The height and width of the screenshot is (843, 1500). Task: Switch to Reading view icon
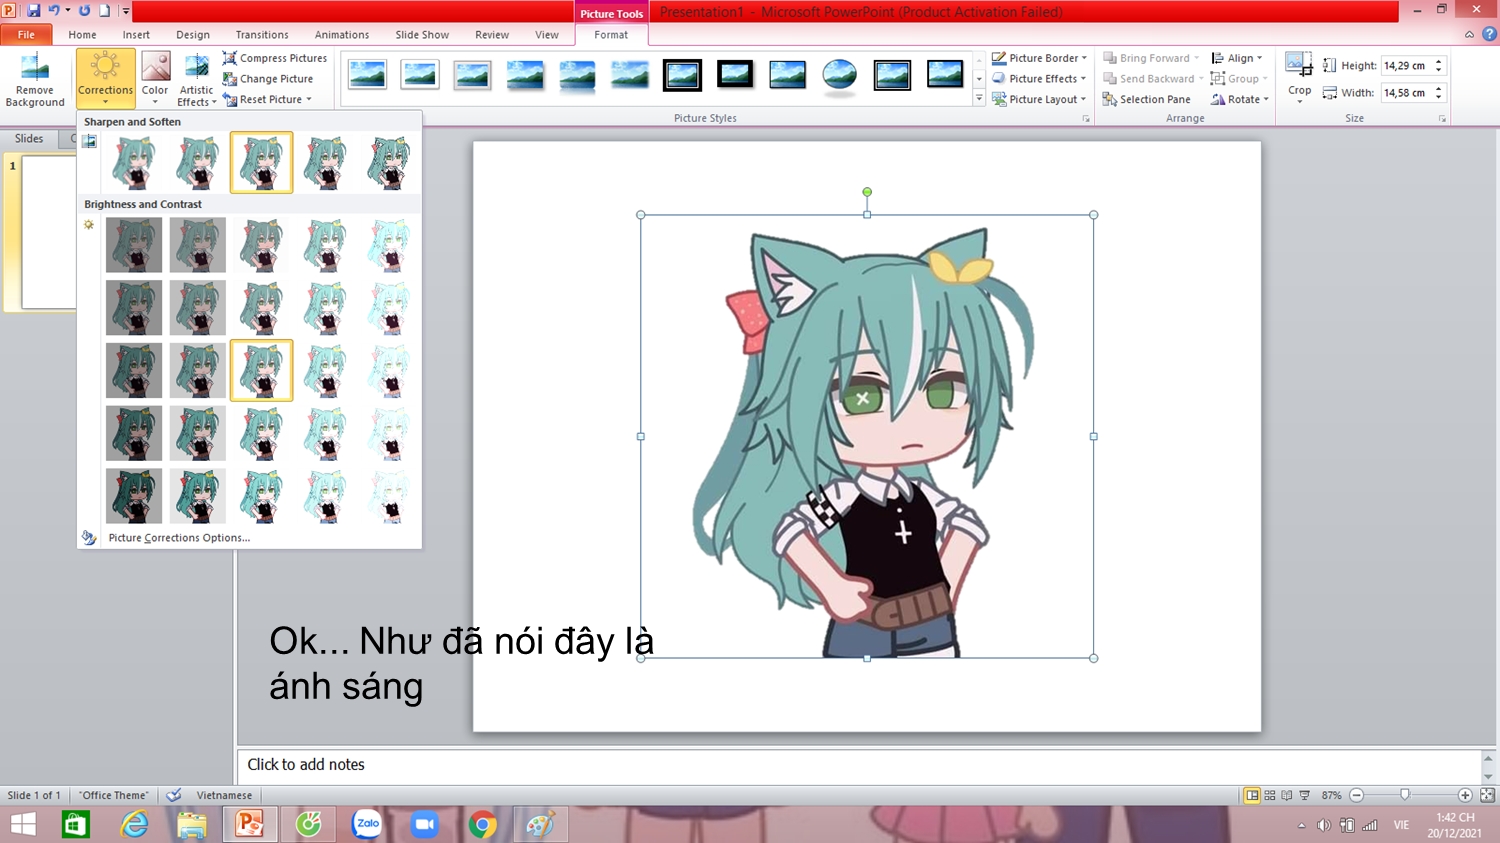pos(1287,795)
